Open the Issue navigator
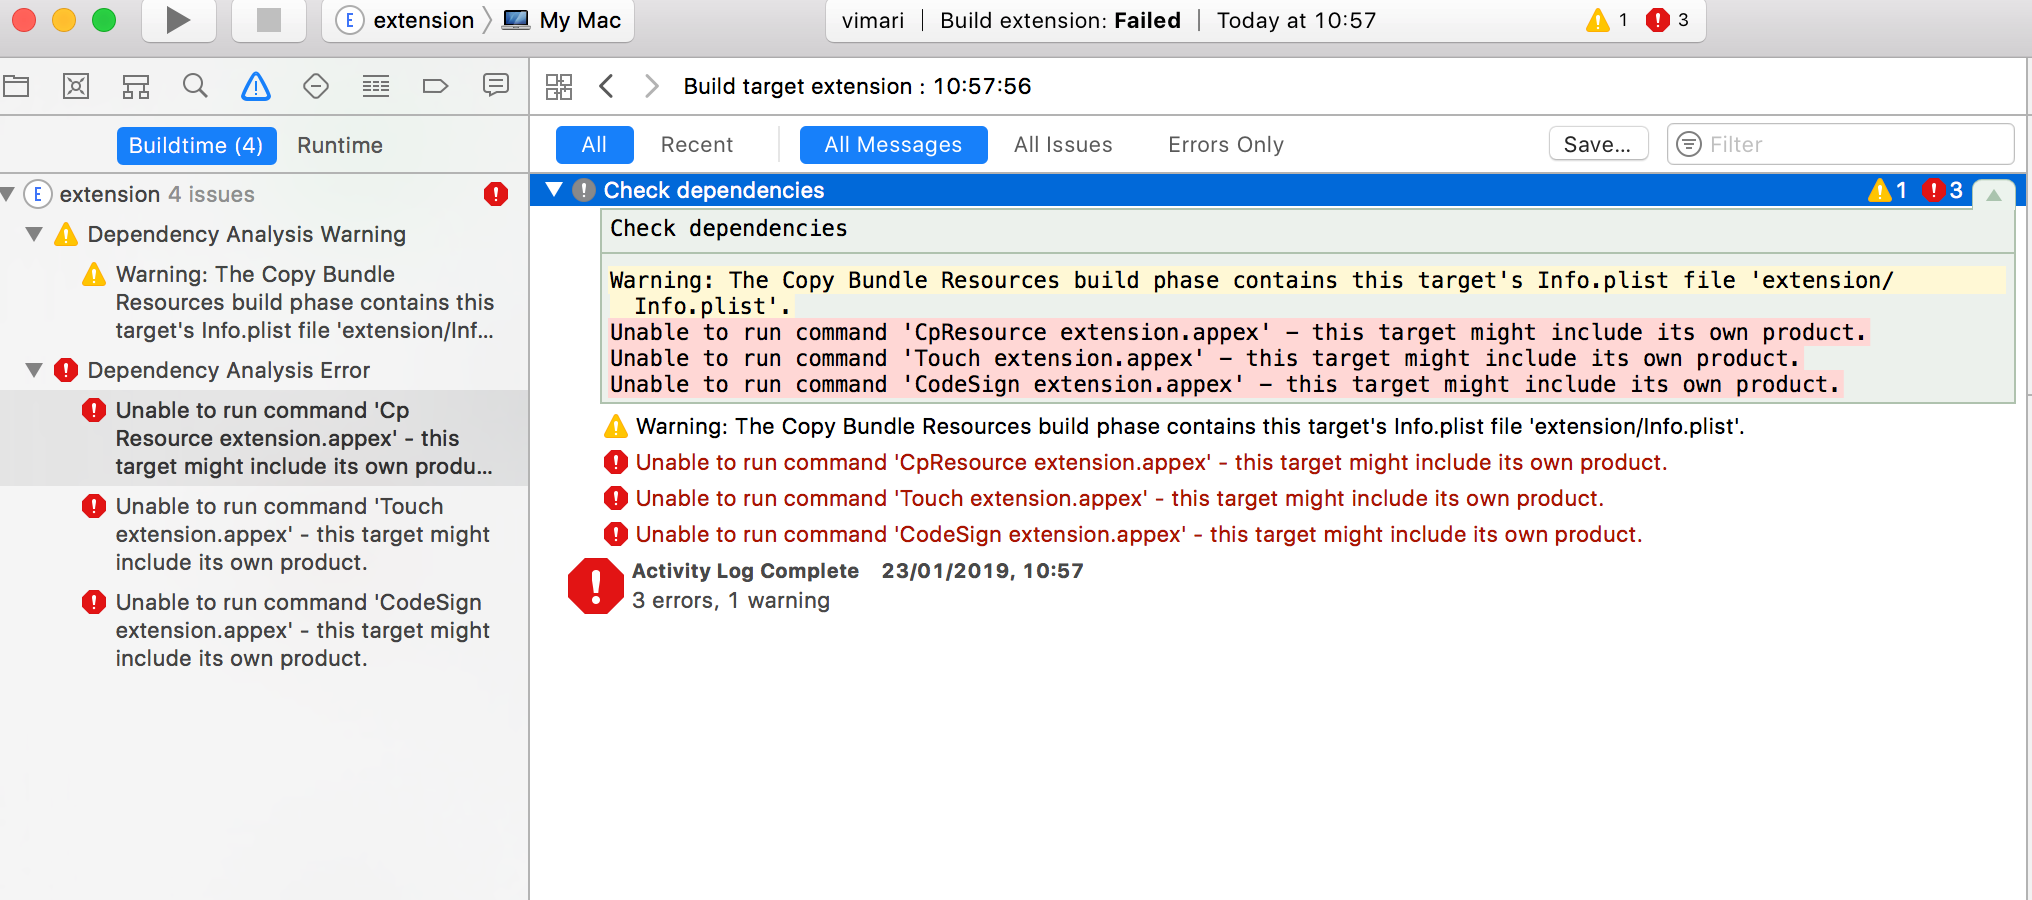2032x900 pixels. pos(256,86)
